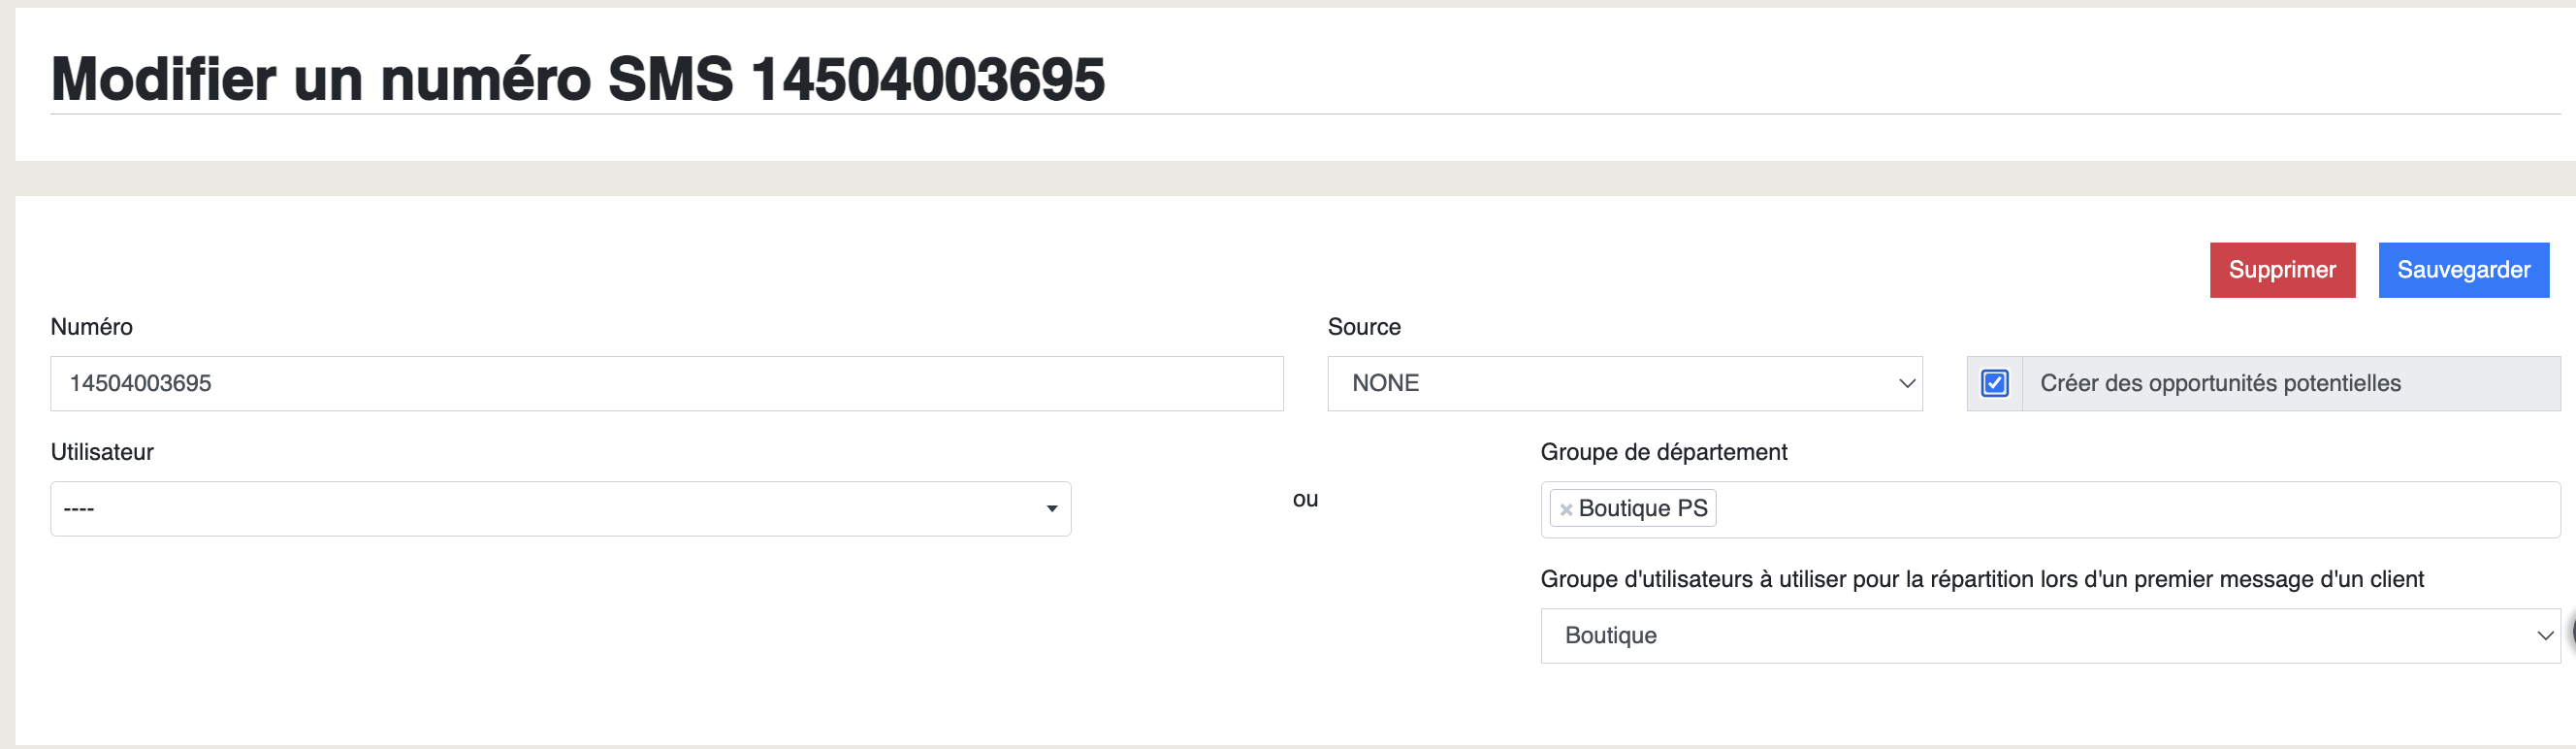The image size is (2576, 749).
Task: Click empty area of Groupe de département field
Action: click(x=2130, y=510)
